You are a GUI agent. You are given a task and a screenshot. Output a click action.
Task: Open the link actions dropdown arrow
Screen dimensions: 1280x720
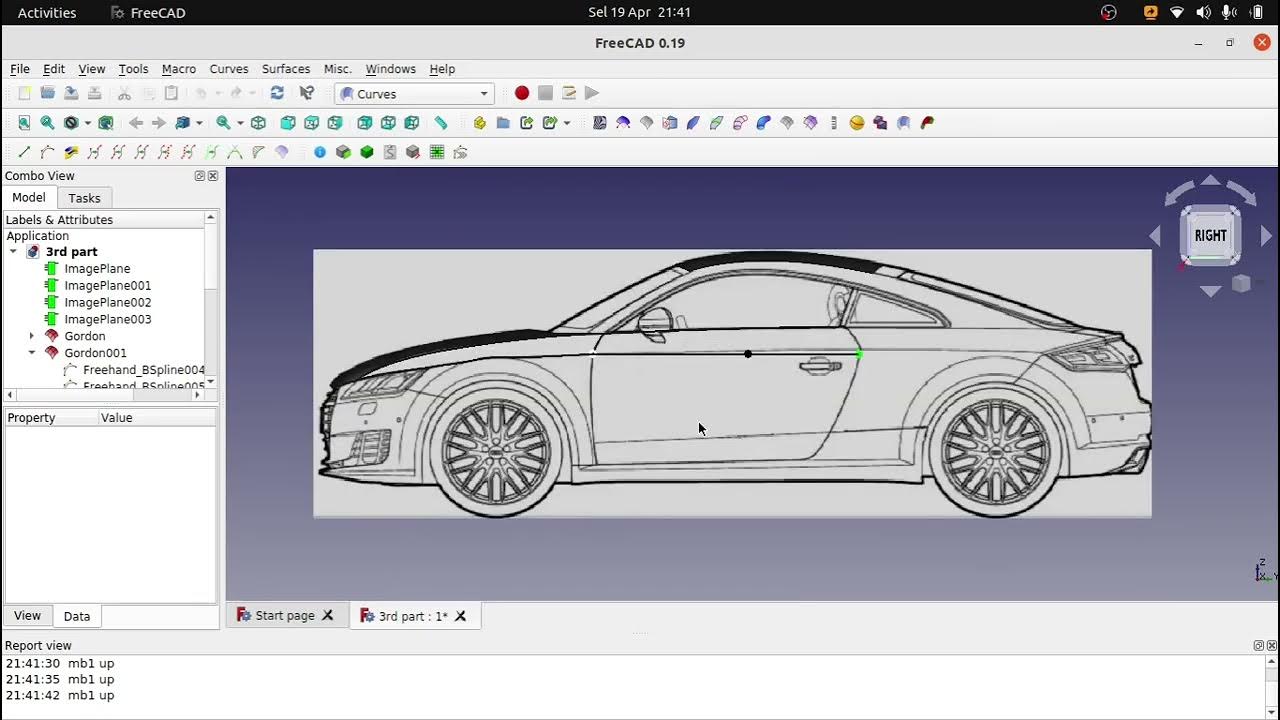pos(567,123)
